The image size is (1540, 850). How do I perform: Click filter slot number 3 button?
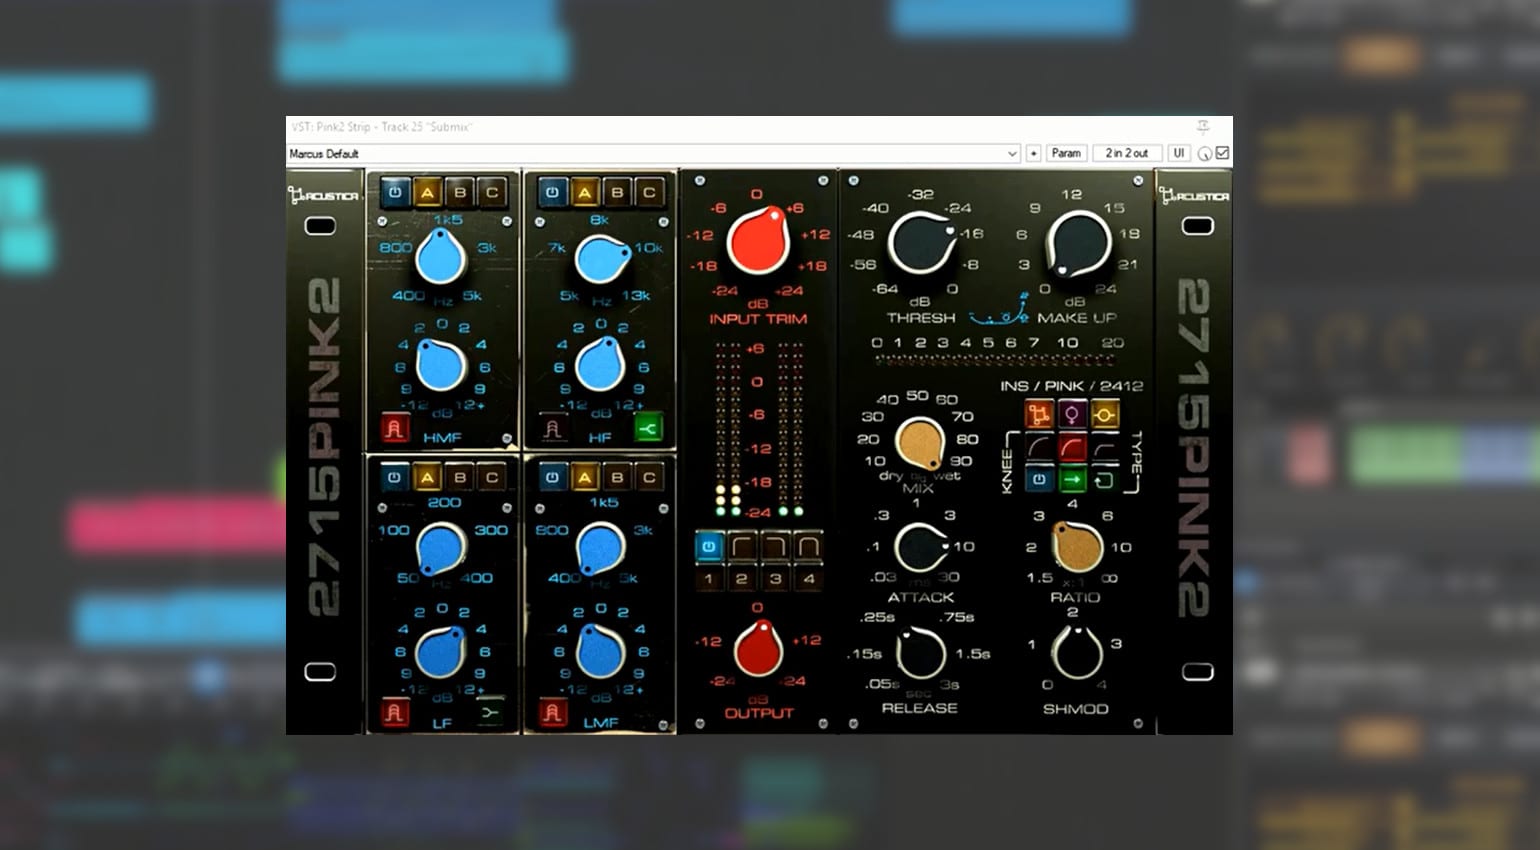pos(775,578)
